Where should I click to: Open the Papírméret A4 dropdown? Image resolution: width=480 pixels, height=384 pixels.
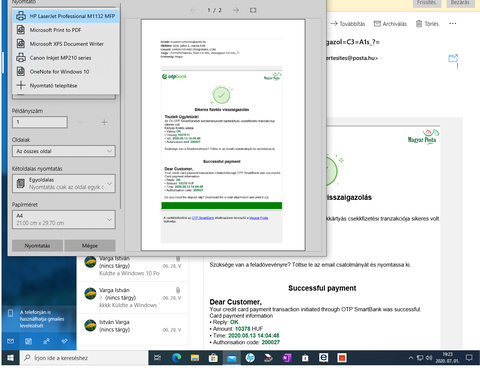click(64, 219)
